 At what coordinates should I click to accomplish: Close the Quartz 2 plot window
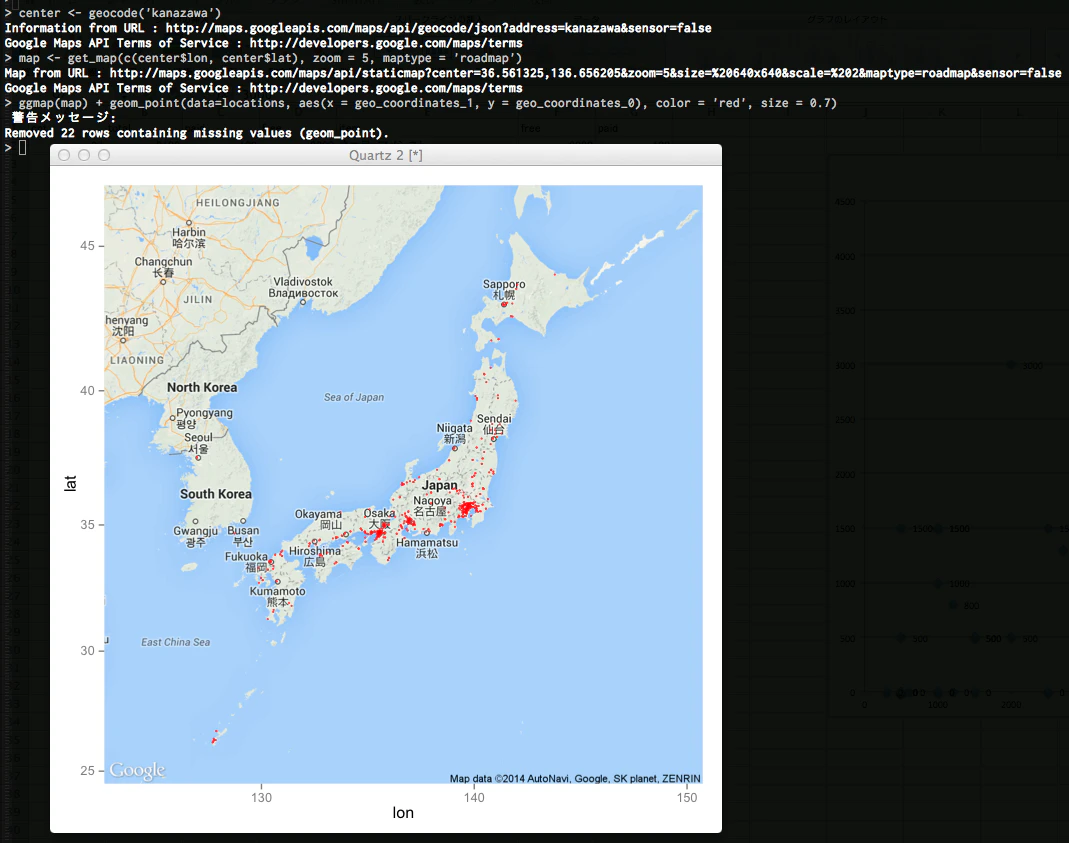(64, 155)
